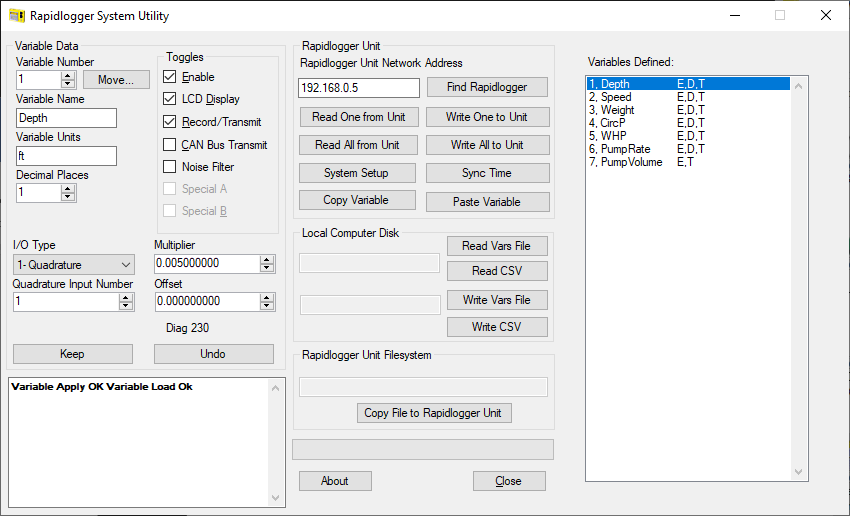The image size is (850, 516).
Task: Click the Sync Time button
Action: point(487,173)
